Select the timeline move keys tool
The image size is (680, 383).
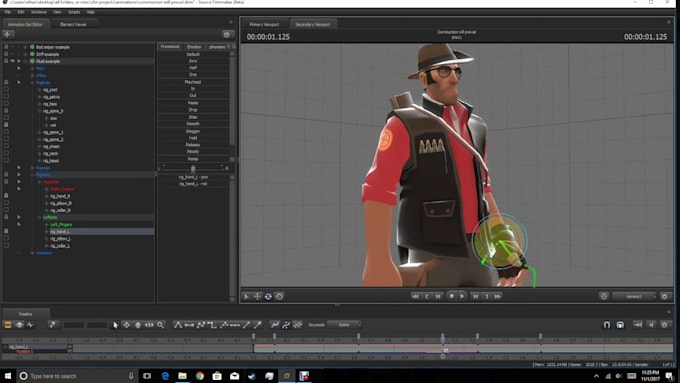pyautogui.click(x=127, y=324)
